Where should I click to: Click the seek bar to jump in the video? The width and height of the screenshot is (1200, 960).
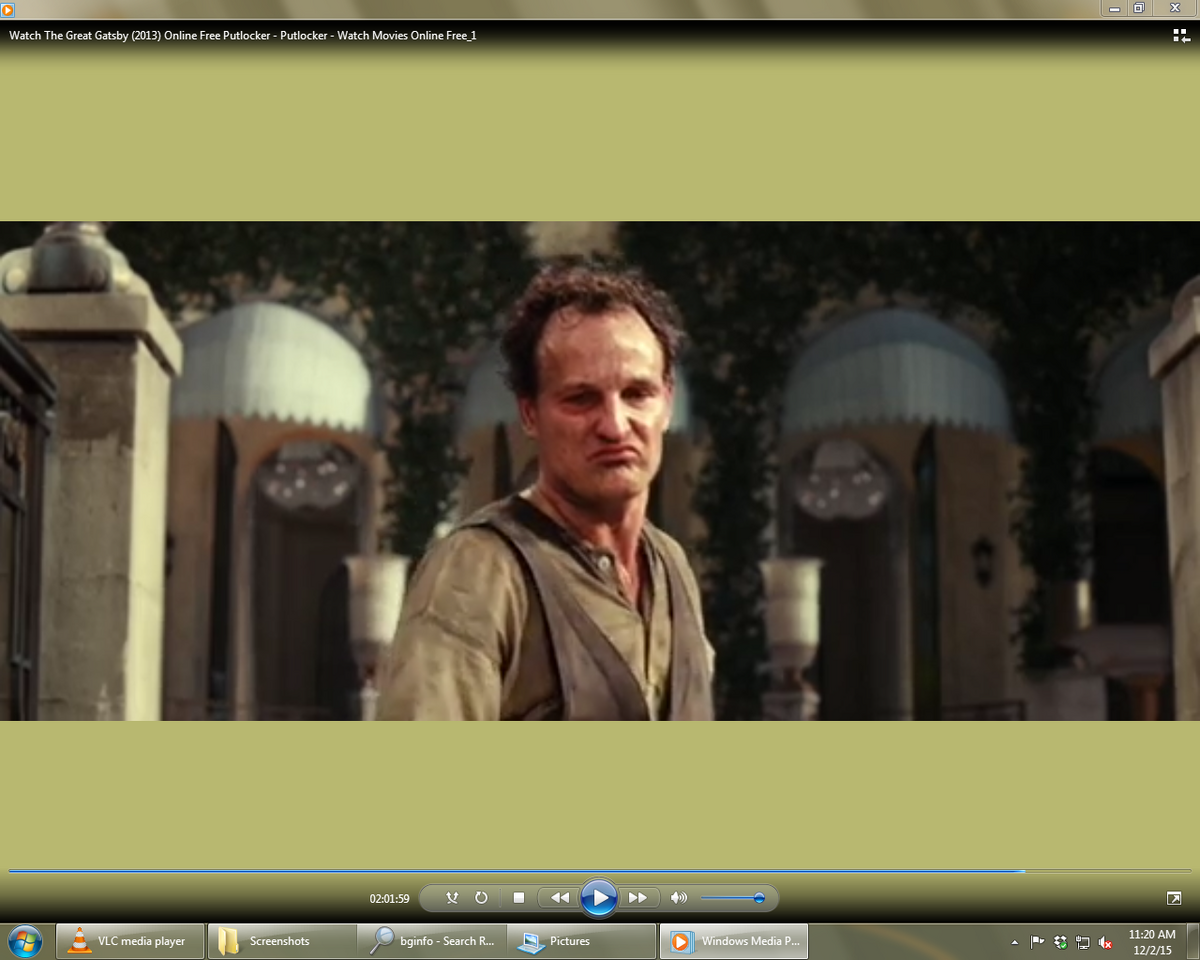(600, 871)
